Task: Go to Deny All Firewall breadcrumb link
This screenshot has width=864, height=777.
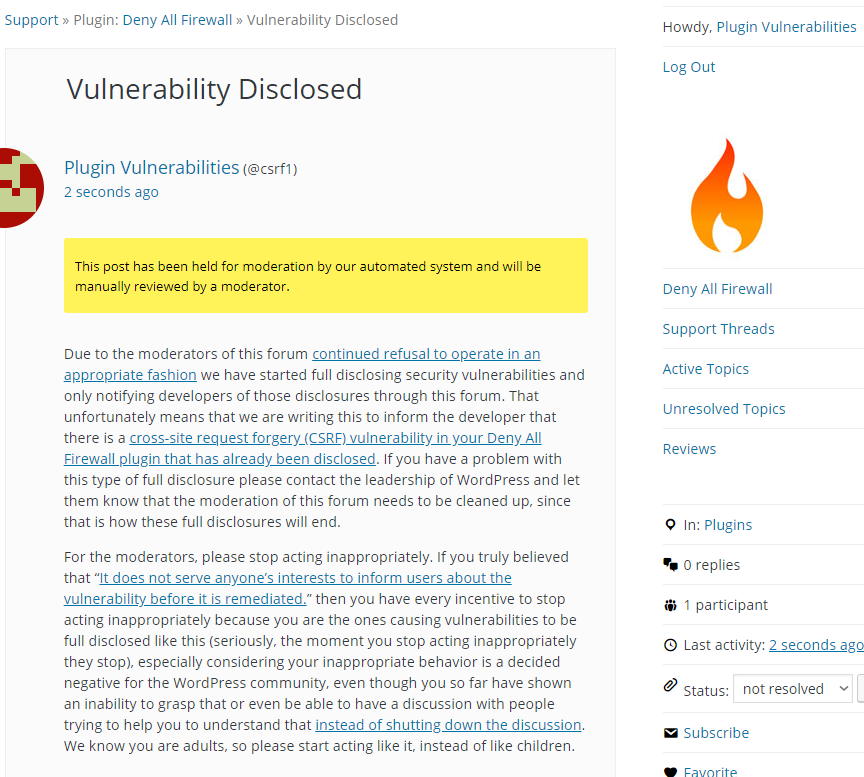Action: click(177, 20)
